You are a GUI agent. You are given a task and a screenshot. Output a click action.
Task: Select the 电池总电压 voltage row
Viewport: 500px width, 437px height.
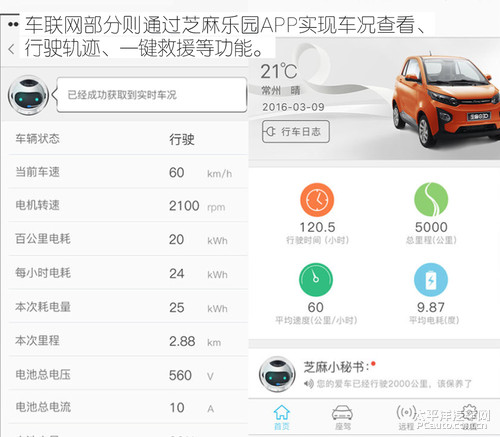pos(128,375)
